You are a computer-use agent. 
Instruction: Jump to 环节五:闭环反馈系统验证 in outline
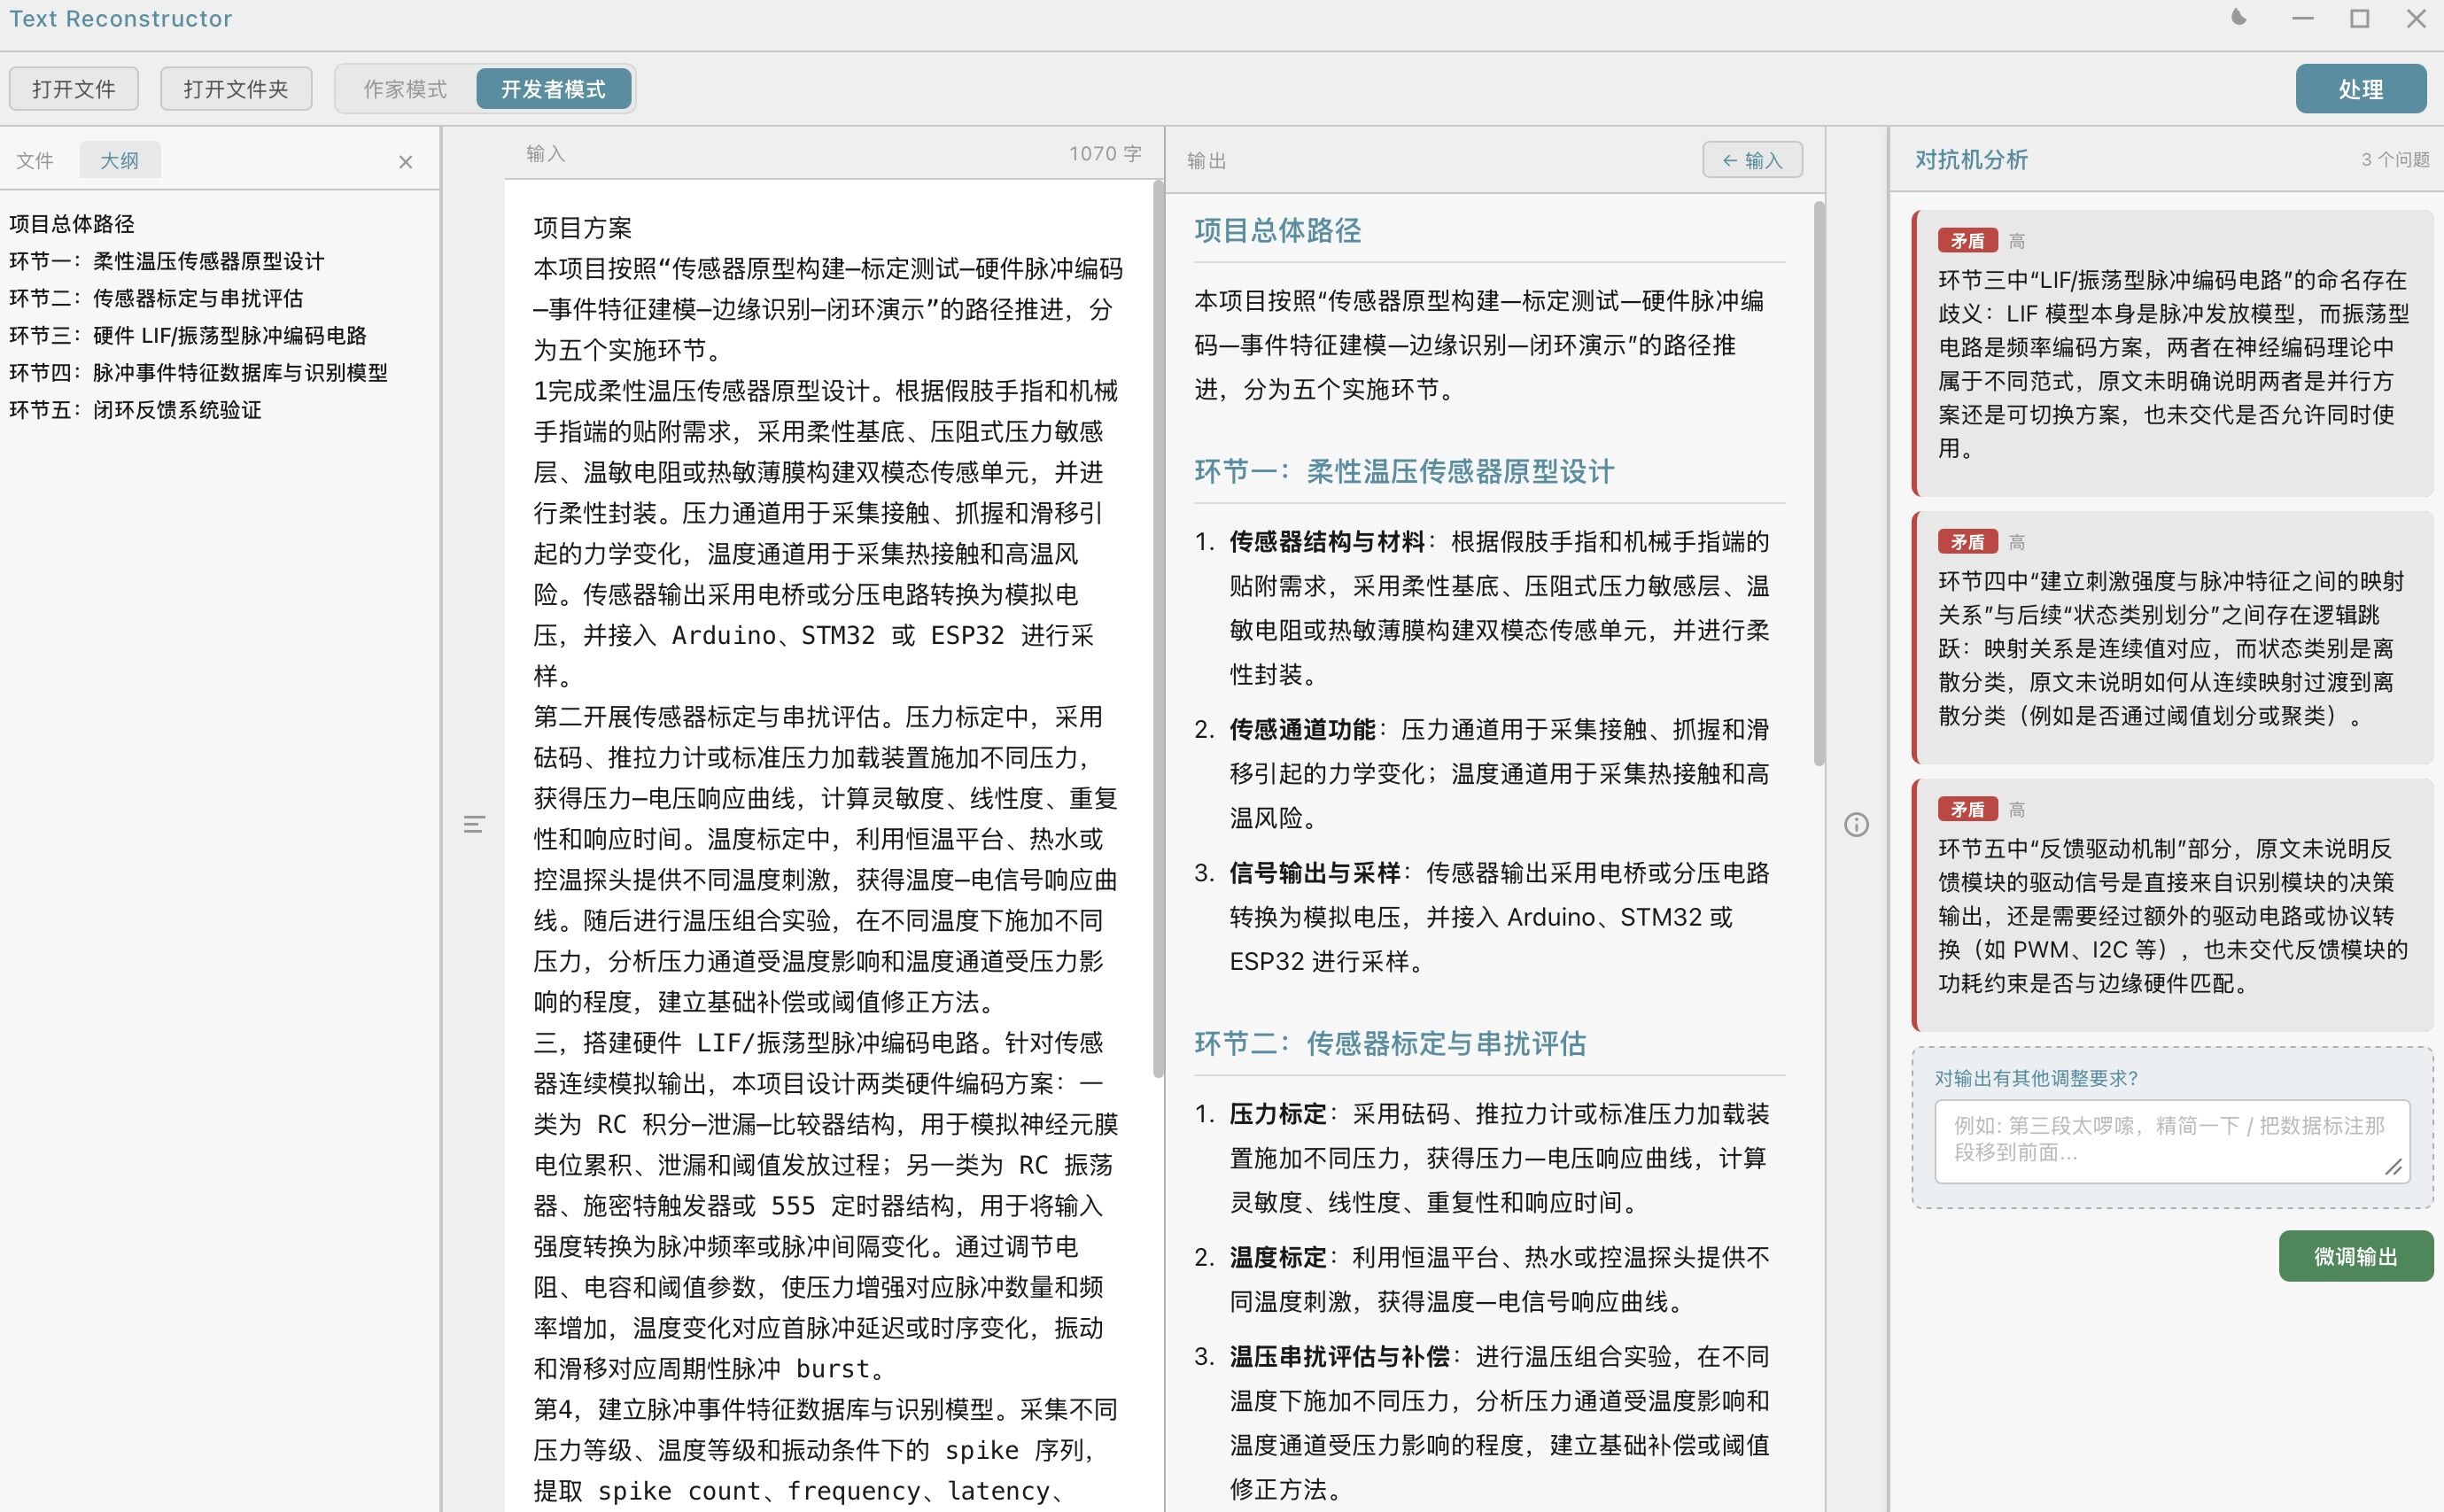(135, 409)
